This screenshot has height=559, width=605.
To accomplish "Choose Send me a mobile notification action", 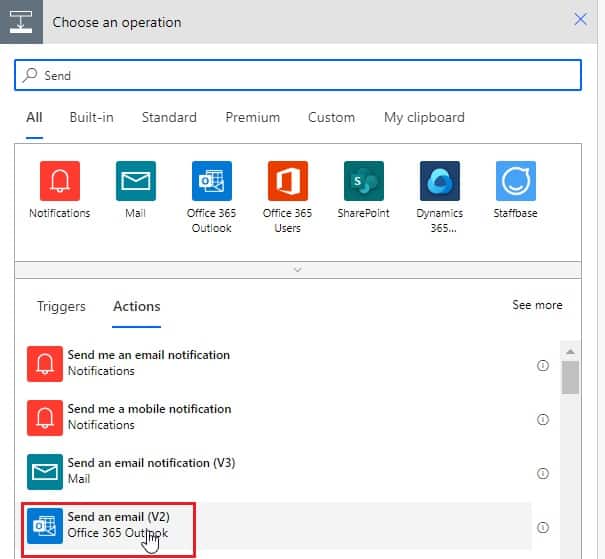I will pyautogui.click(x=279, y=418).
